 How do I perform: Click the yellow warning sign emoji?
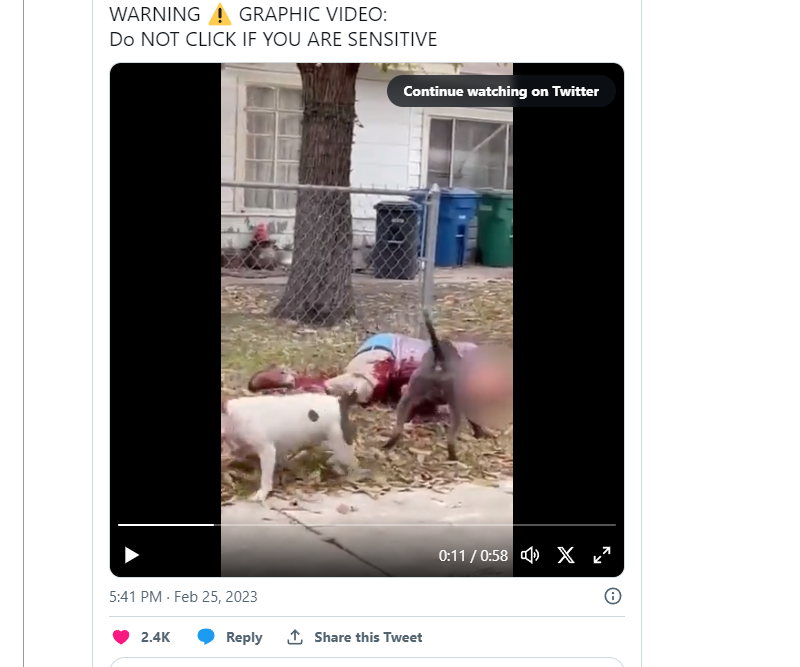219,14
